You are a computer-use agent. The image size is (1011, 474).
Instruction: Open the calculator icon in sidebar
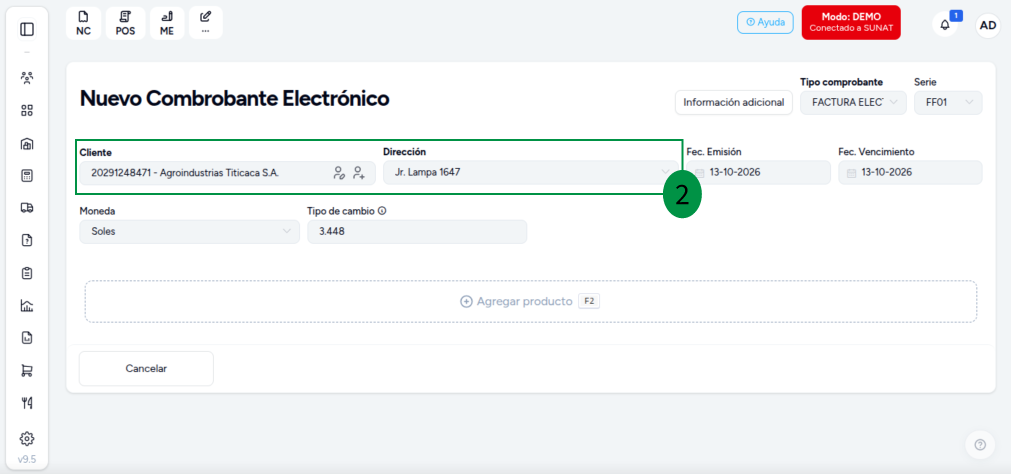(x=26, y=175)
